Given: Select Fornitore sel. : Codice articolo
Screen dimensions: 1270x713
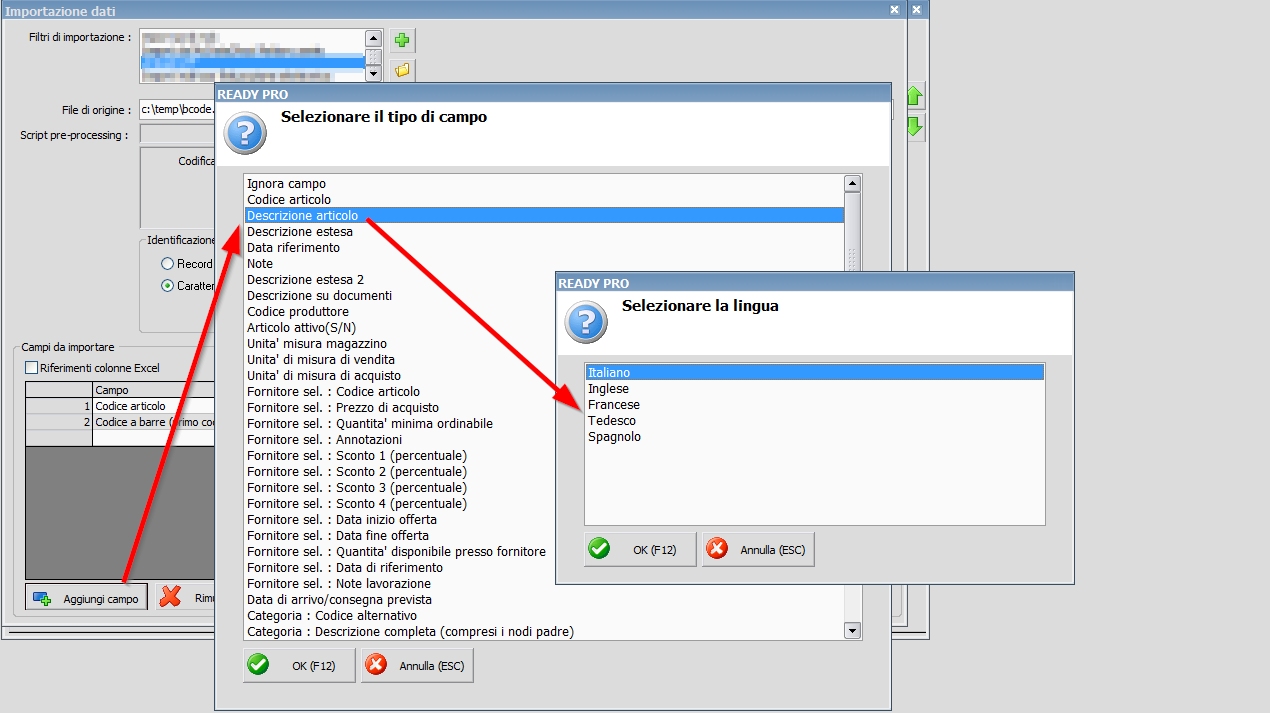Looking at the screenshot, I should [400, 391].
